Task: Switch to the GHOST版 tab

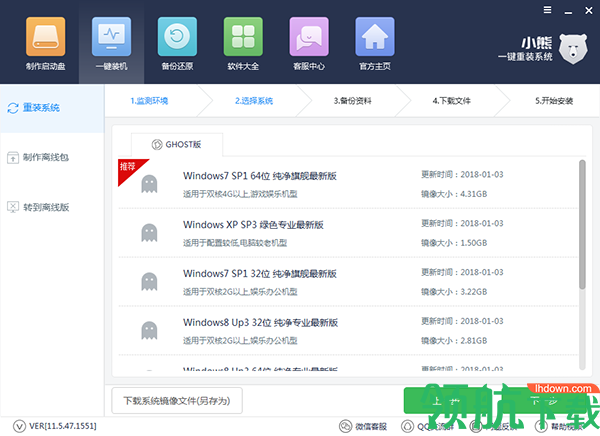Action: coord(177,145)
